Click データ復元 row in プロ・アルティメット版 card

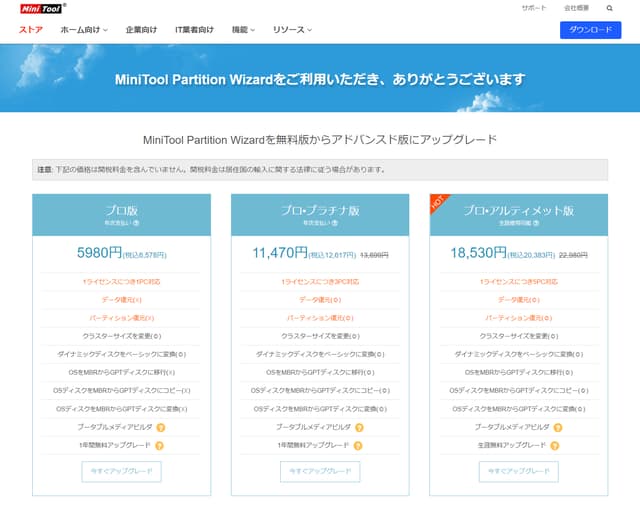519,300
